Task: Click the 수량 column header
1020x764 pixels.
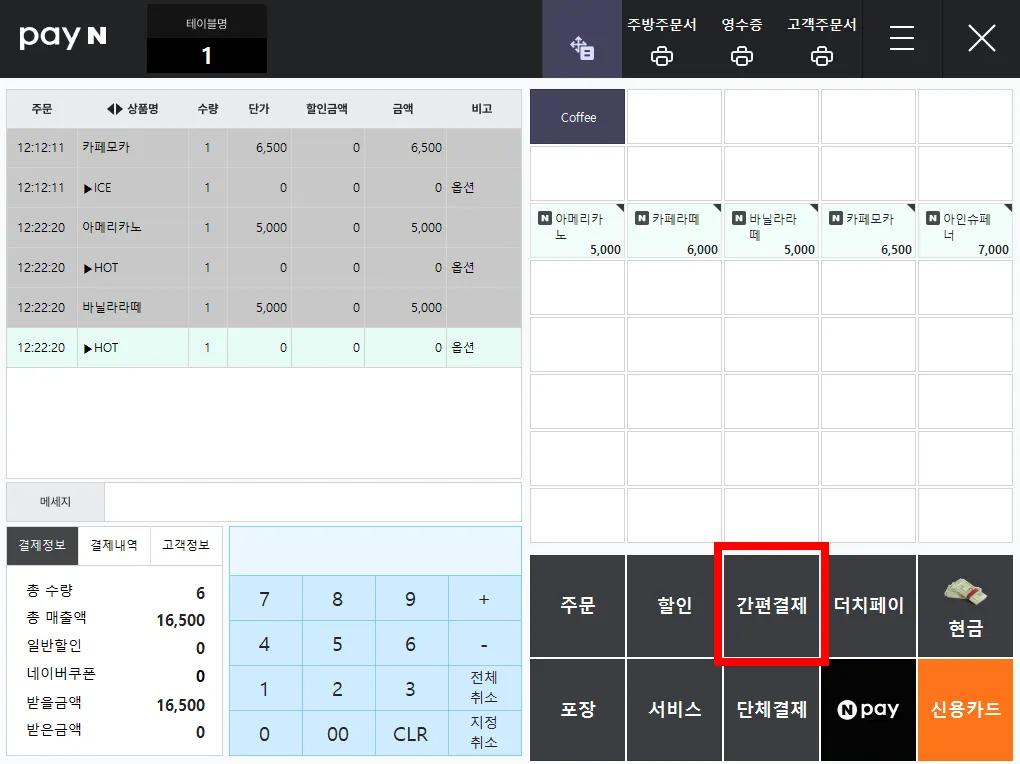Action: [208, 109]
